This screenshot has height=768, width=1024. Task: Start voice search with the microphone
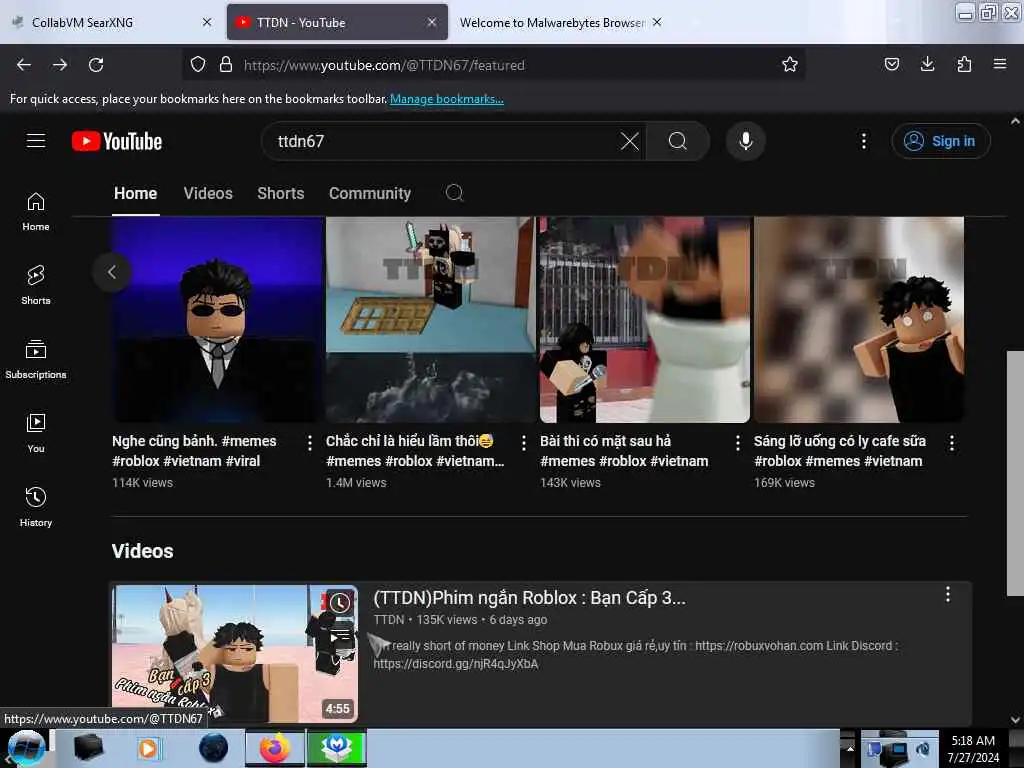[x=746, y=141]
